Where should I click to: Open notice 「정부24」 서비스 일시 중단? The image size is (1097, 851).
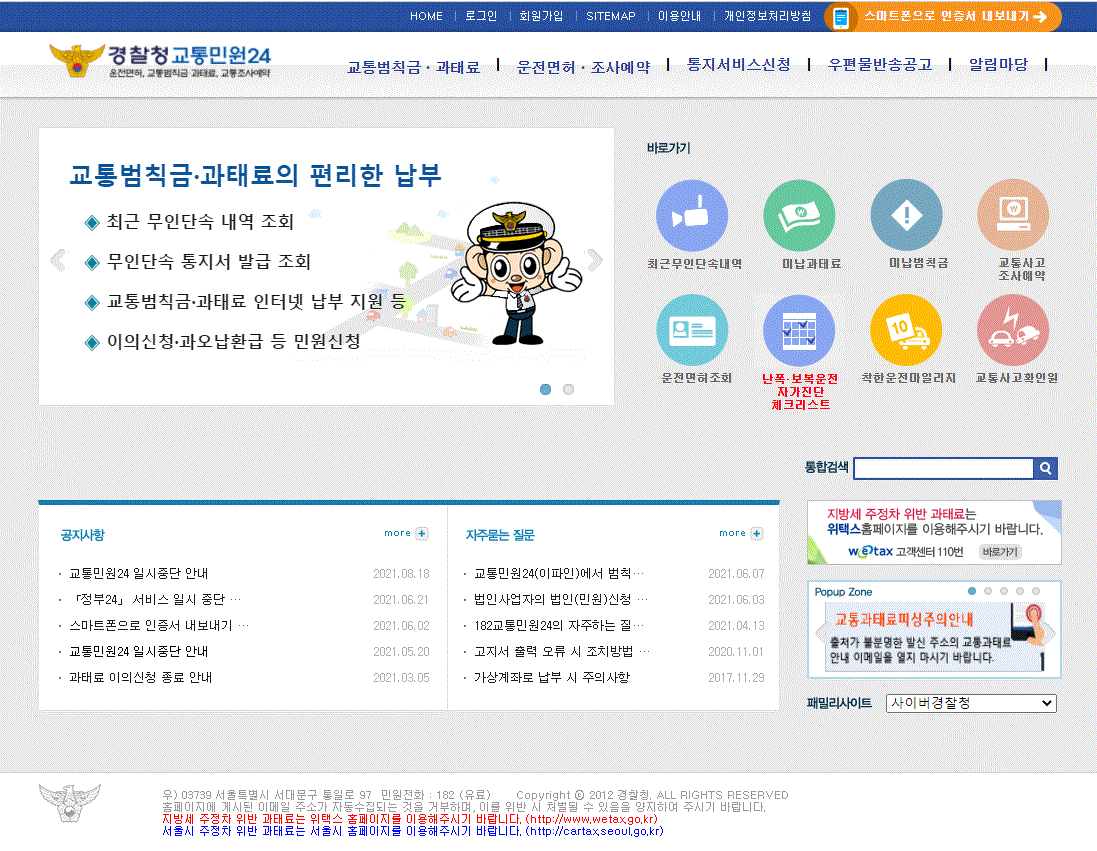[156, 600]
